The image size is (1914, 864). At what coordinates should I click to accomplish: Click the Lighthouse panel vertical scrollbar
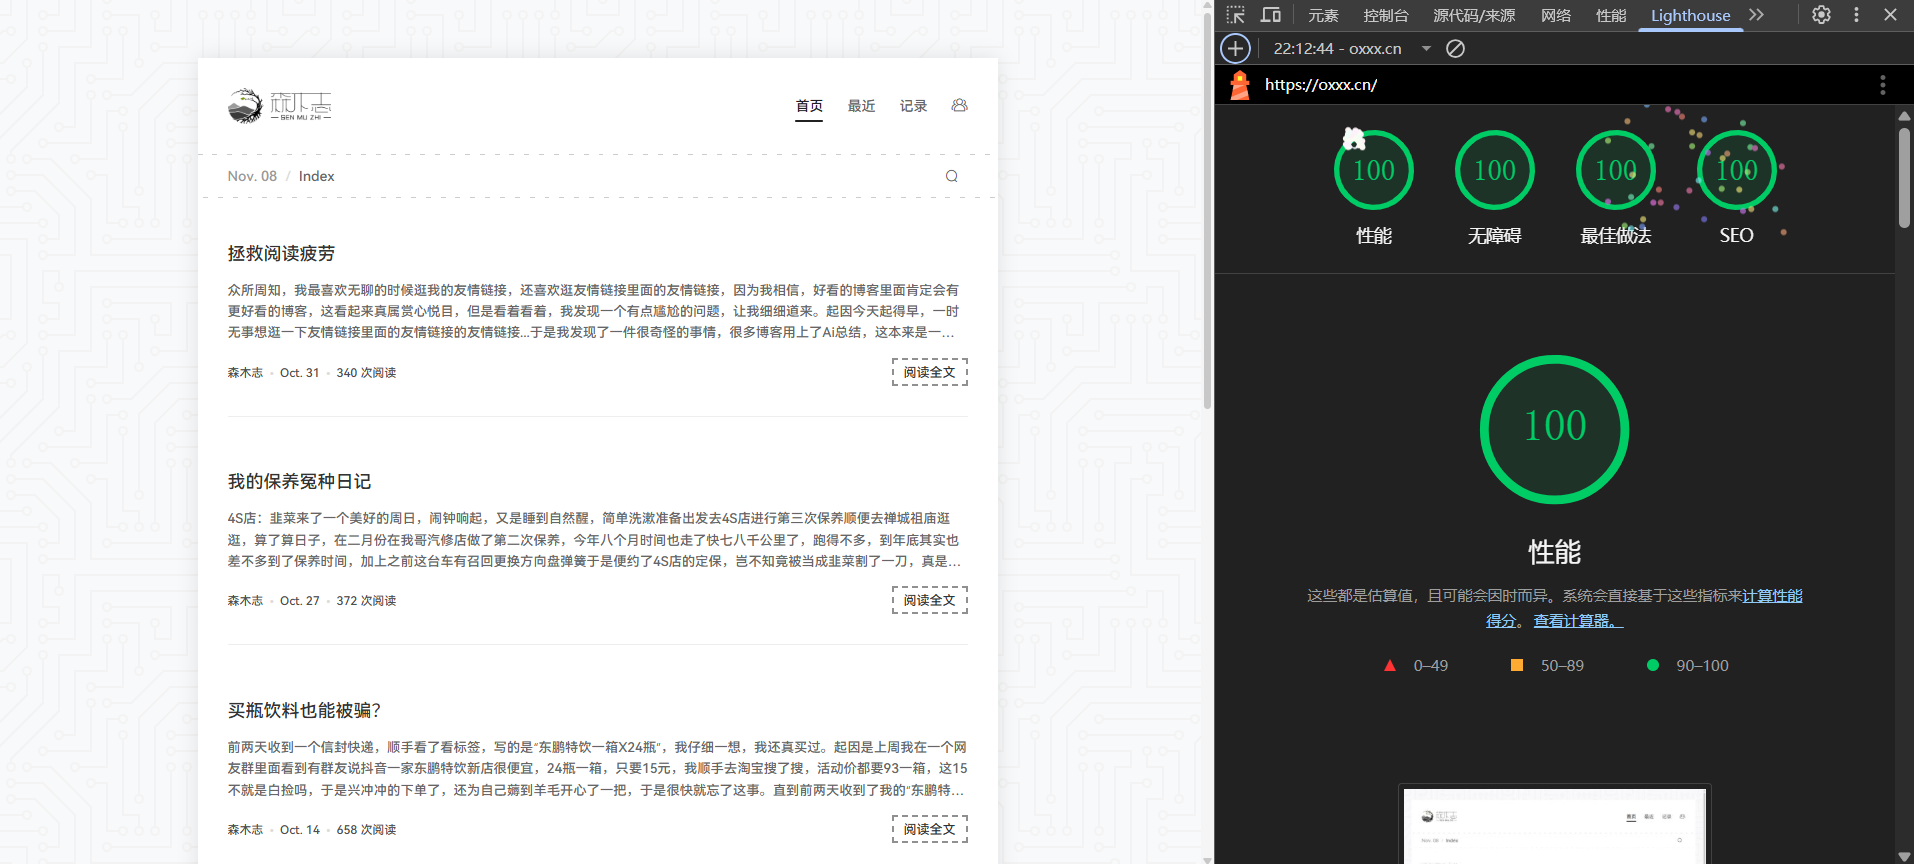(1904, 180)
